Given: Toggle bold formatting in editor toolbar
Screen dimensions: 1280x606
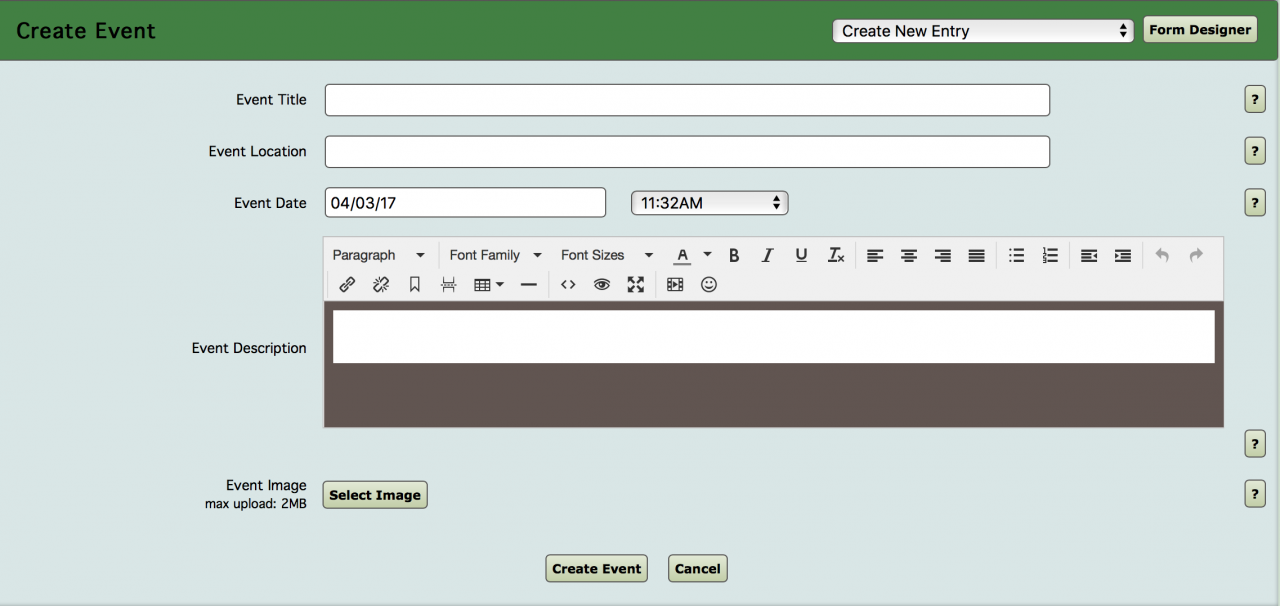Looking at the screenshot, I should point(734,255).
